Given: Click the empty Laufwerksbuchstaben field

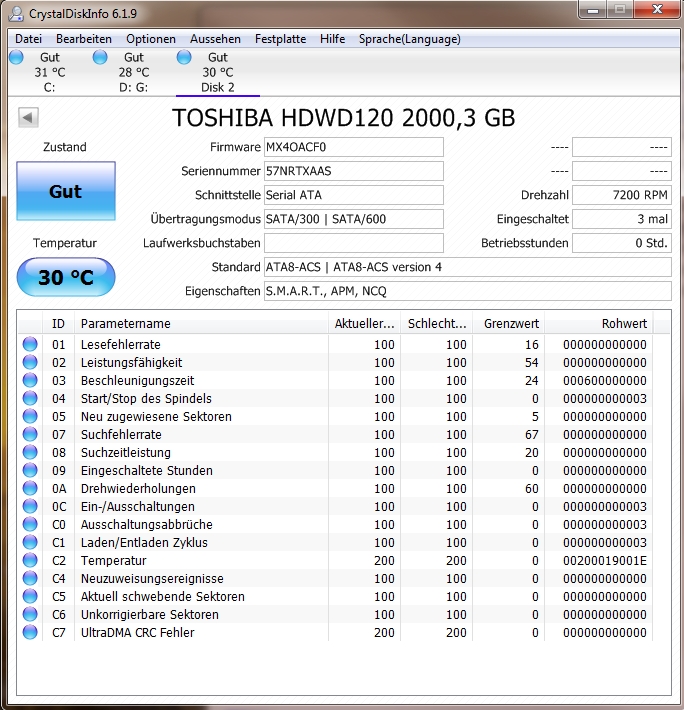Looking at the screenshot, I should [354, 243].
